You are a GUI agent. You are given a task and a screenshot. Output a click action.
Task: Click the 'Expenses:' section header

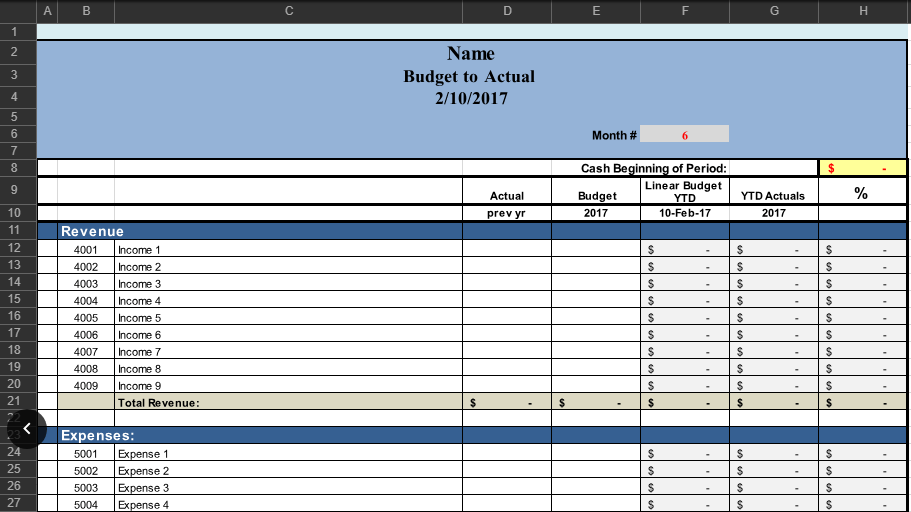click(x=98, y=435)
